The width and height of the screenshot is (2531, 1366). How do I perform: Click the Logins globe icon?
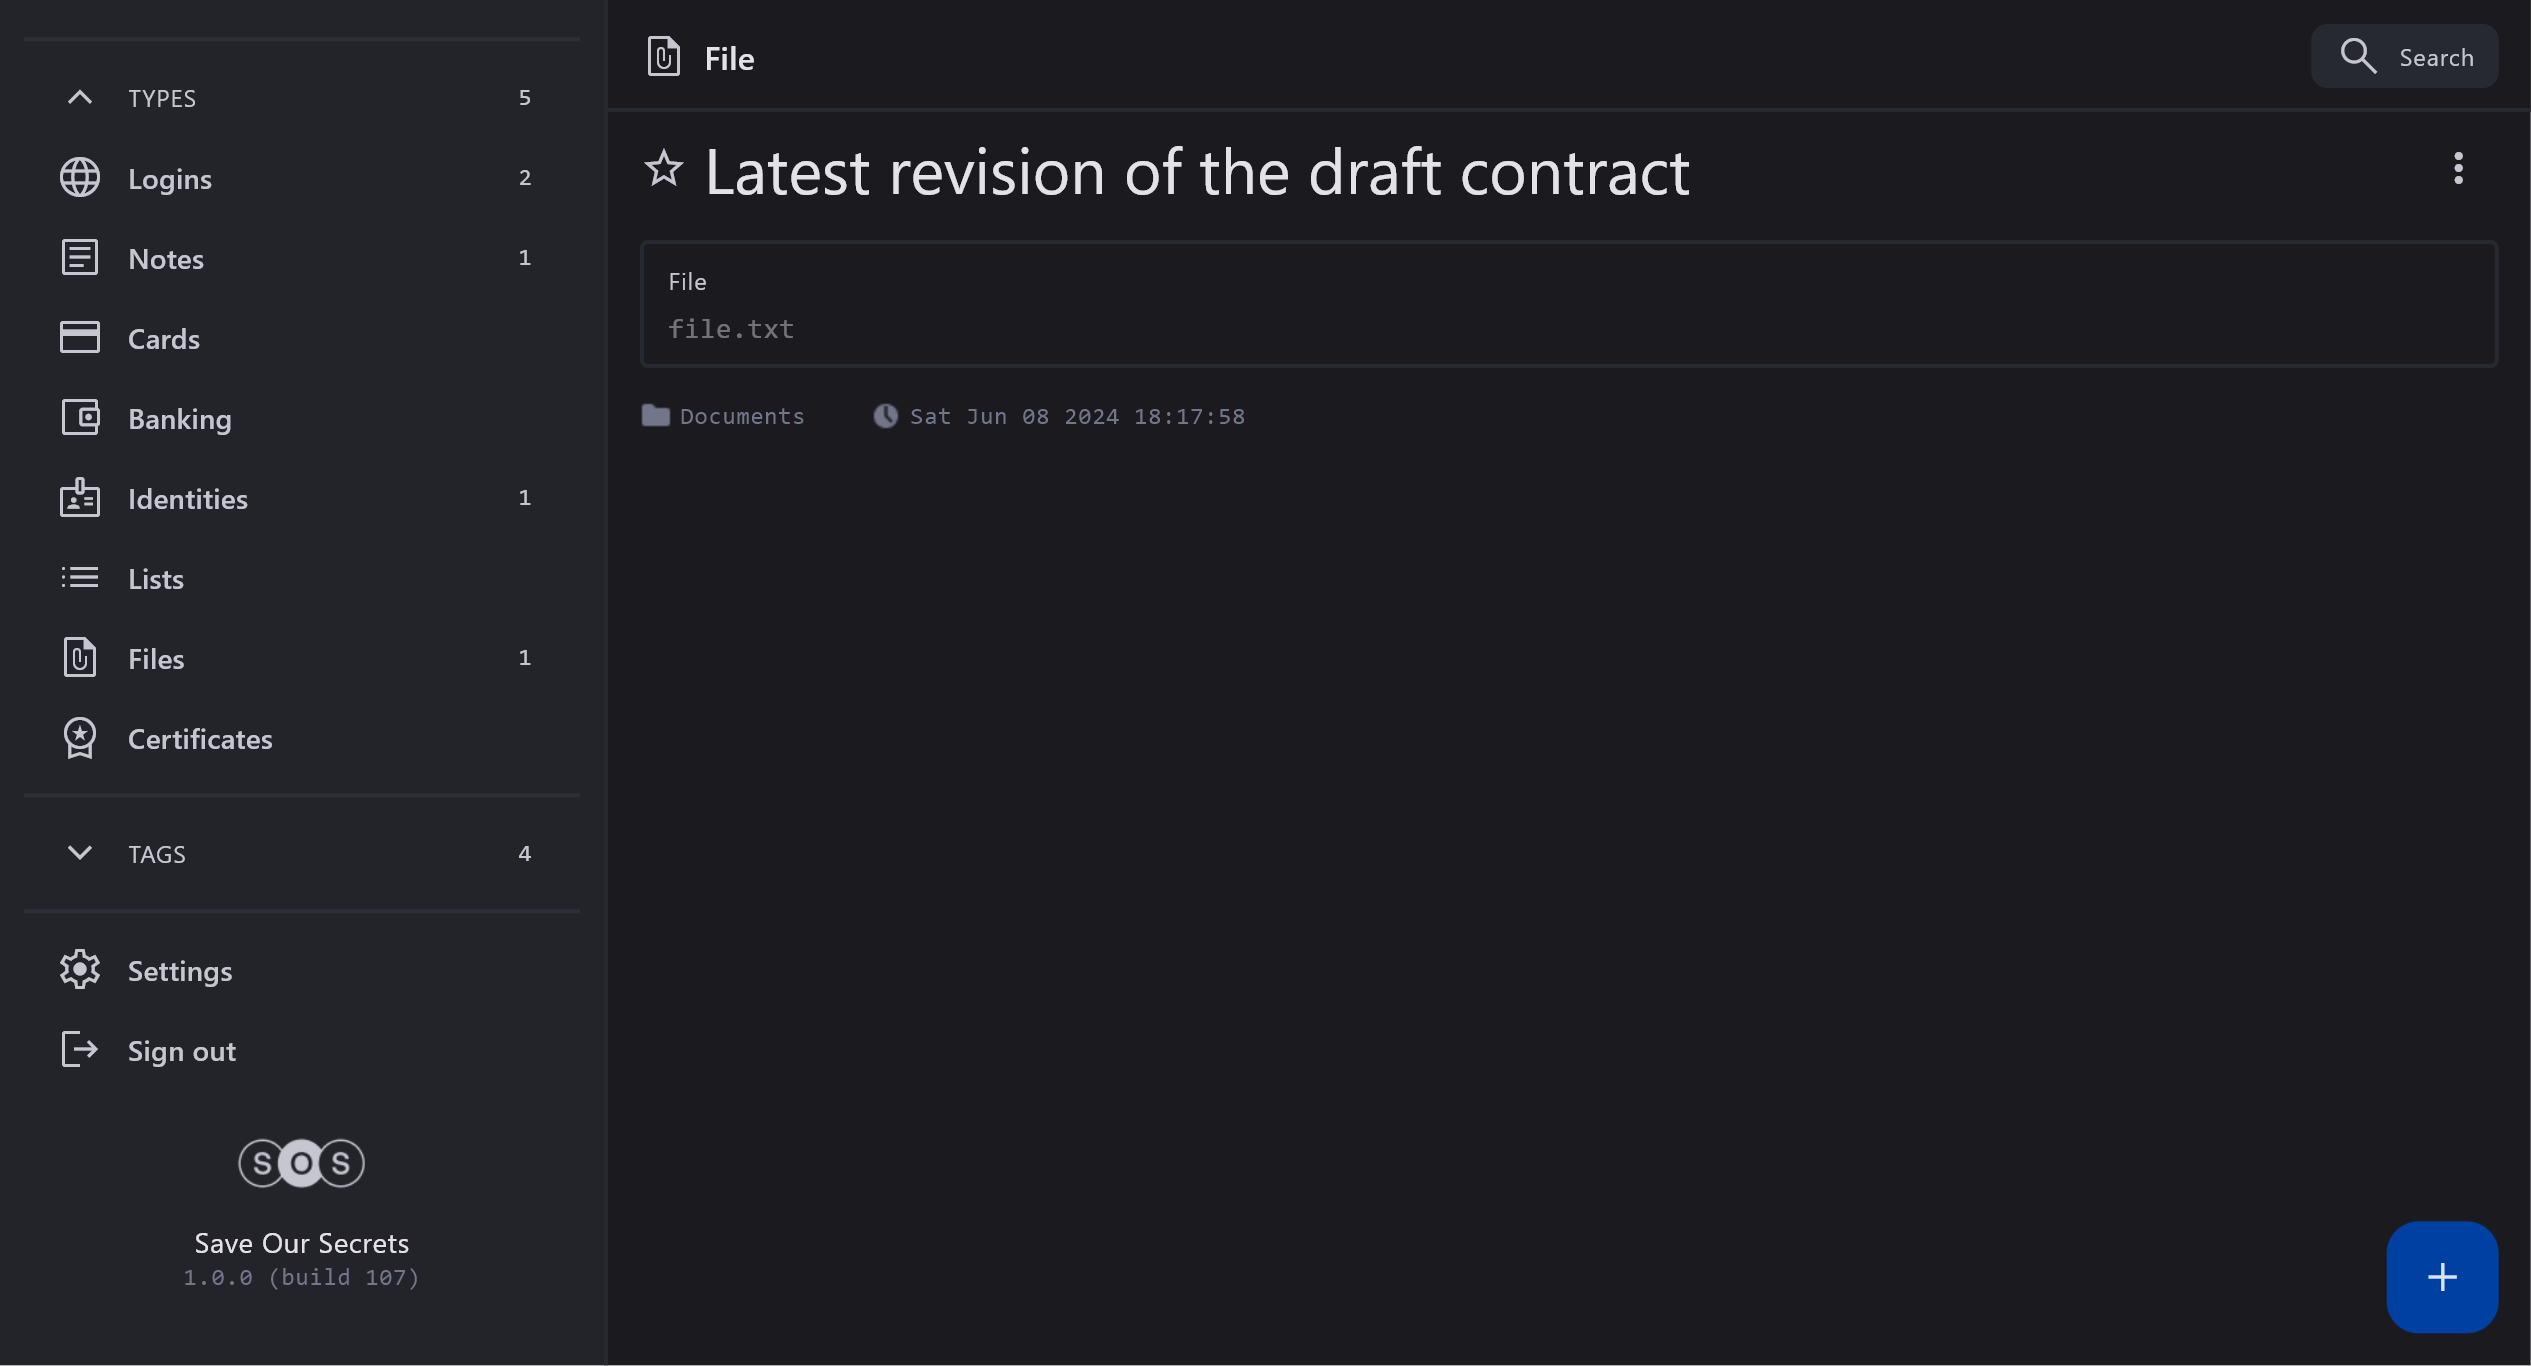[x=80, y=178]
